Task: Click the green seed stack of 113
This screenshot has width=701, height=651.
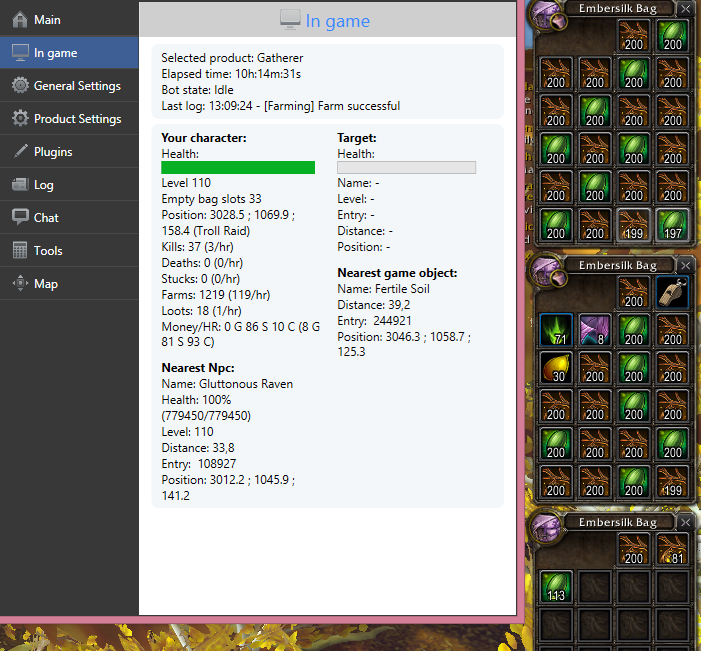Action: 555,586
